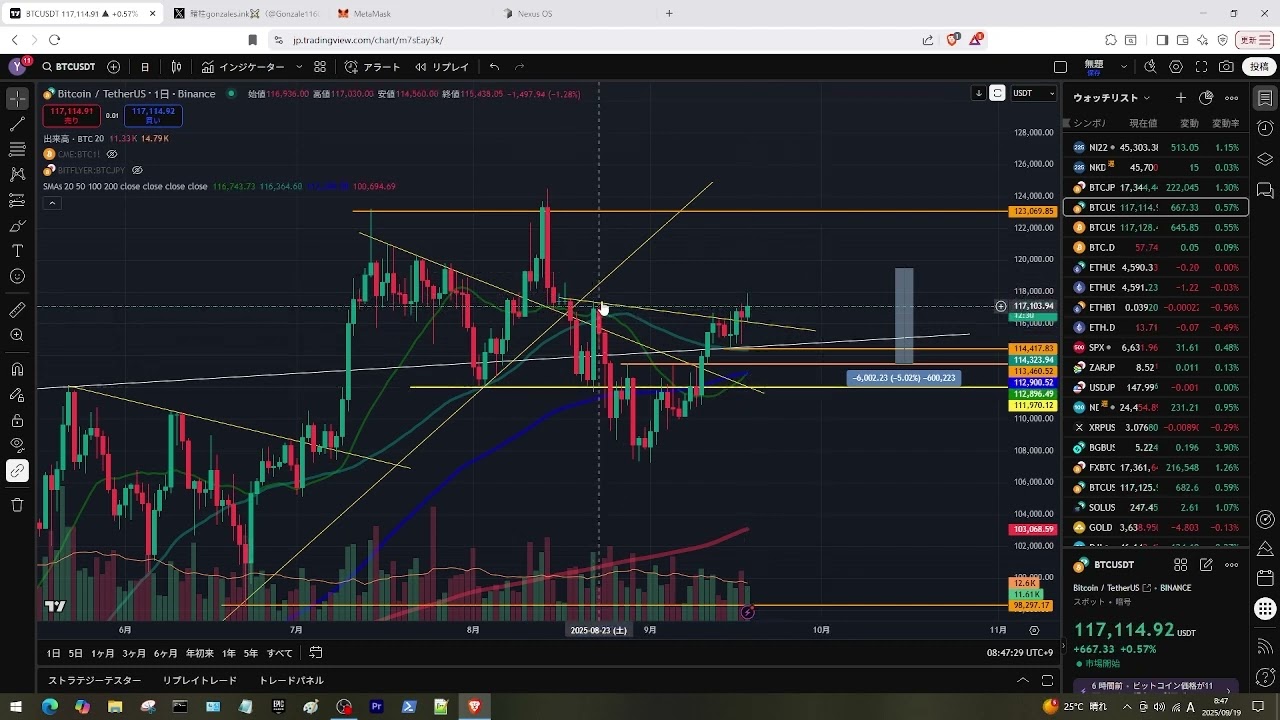1280x720 pixels.
Task: Collapse the indicator legend chevron
Action: tap(52, 203)
